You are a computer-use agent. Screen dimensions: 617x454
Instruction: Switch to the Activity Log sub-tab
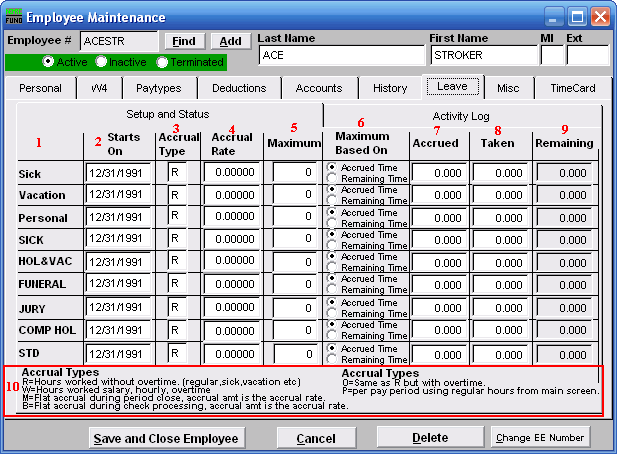click(x=461, y=116)
